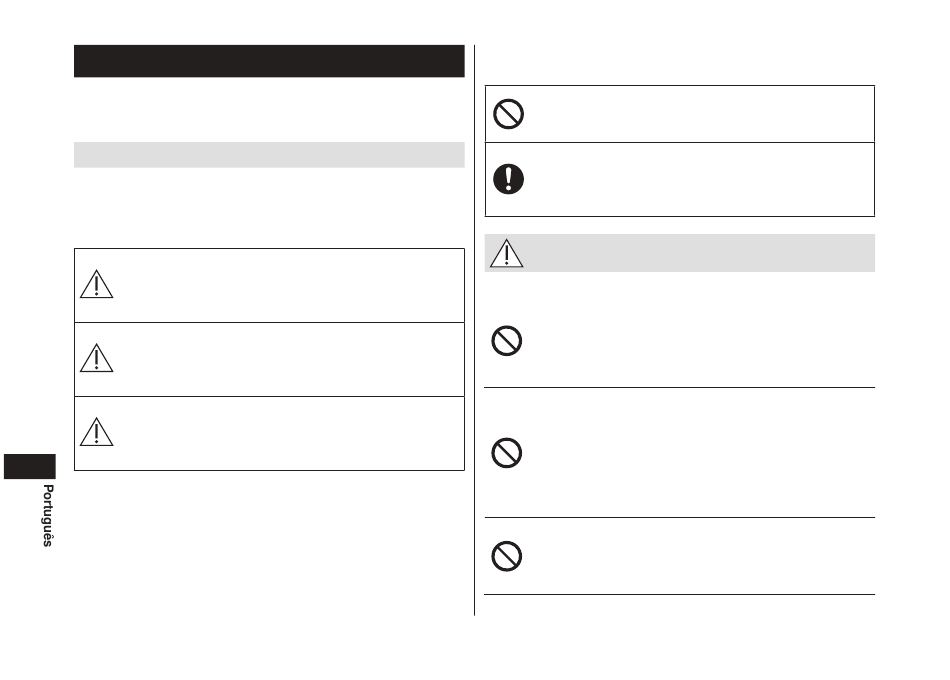Select the black tab block above Português
Viewport: 950px width, 680px height.
click(30, 467)
